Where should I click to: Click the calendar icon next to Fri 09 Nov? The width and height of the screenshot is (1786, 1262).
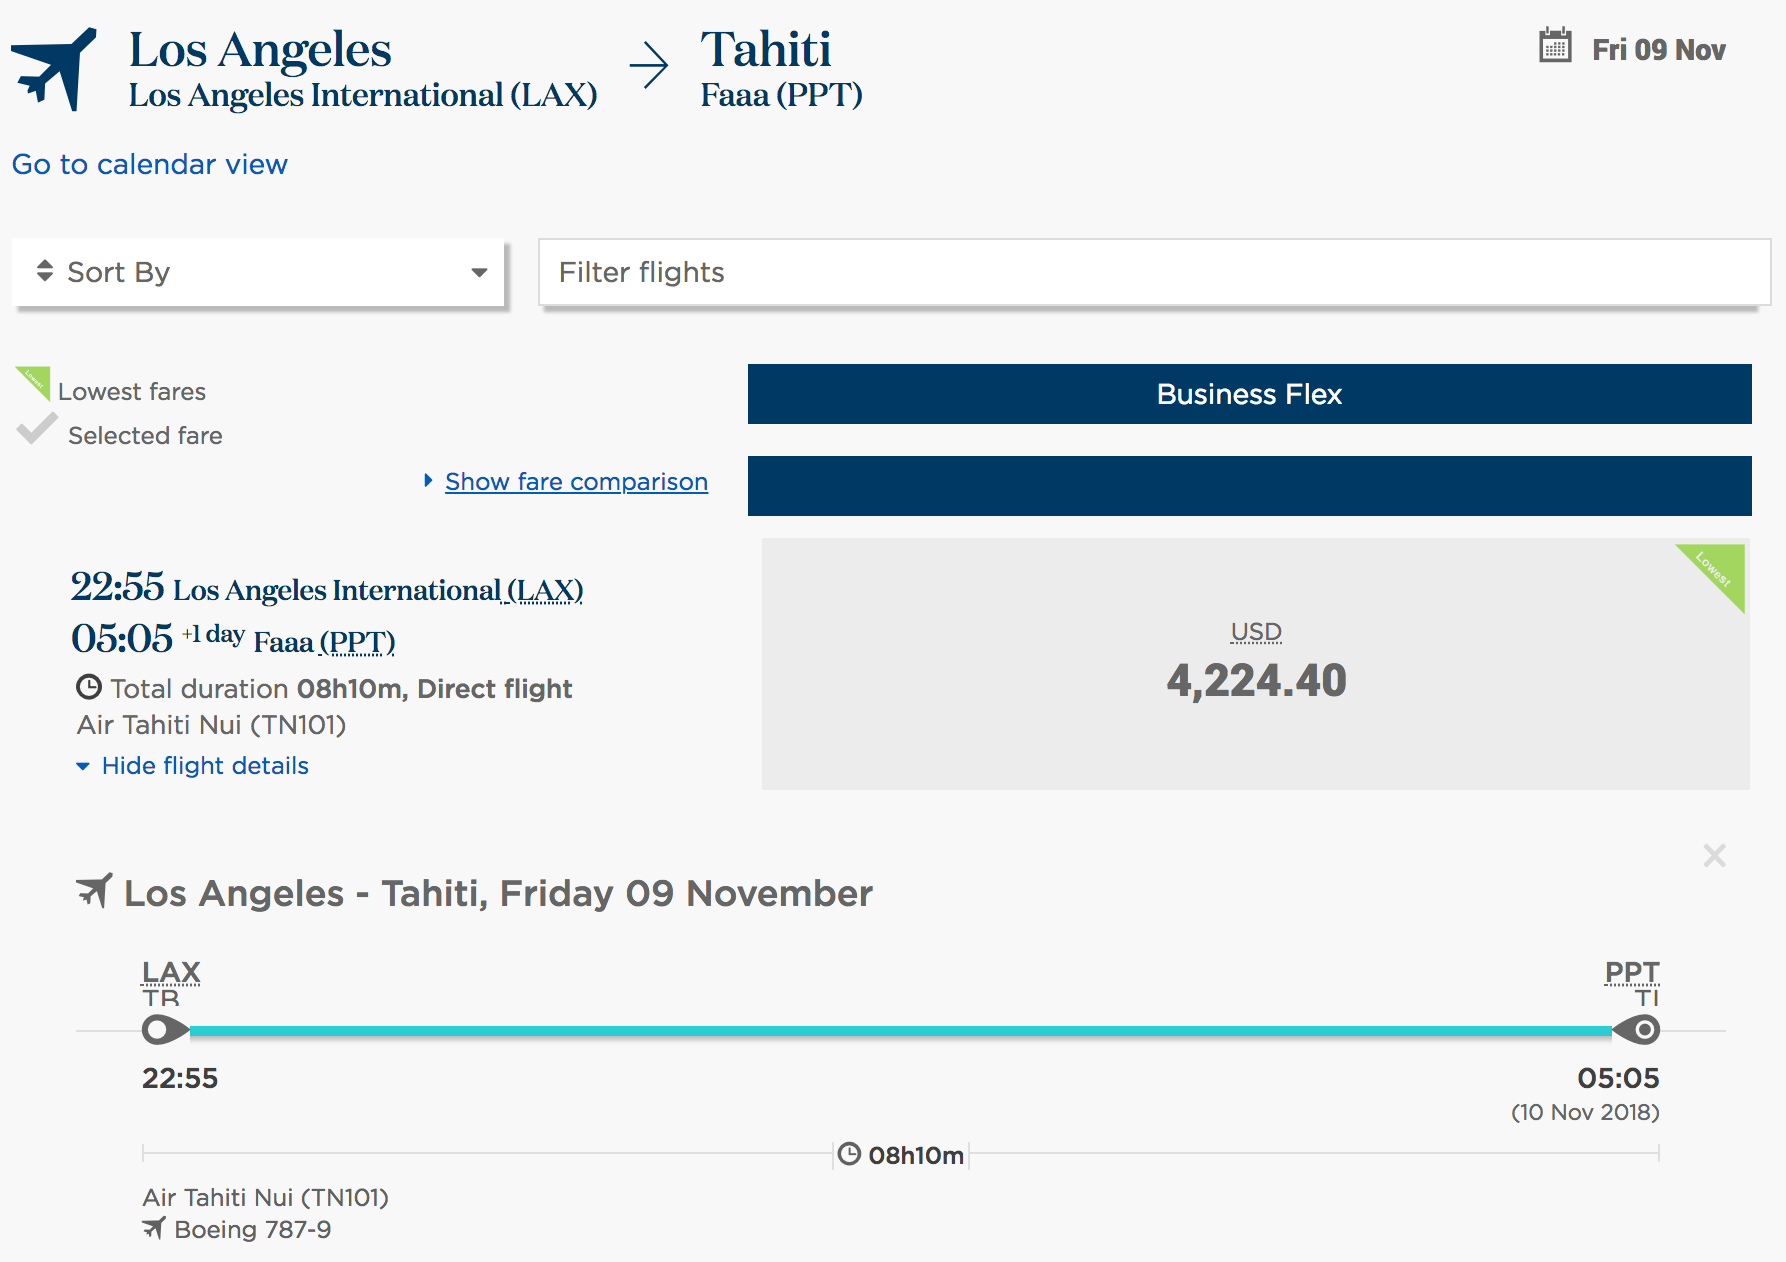pos(1555,46)
